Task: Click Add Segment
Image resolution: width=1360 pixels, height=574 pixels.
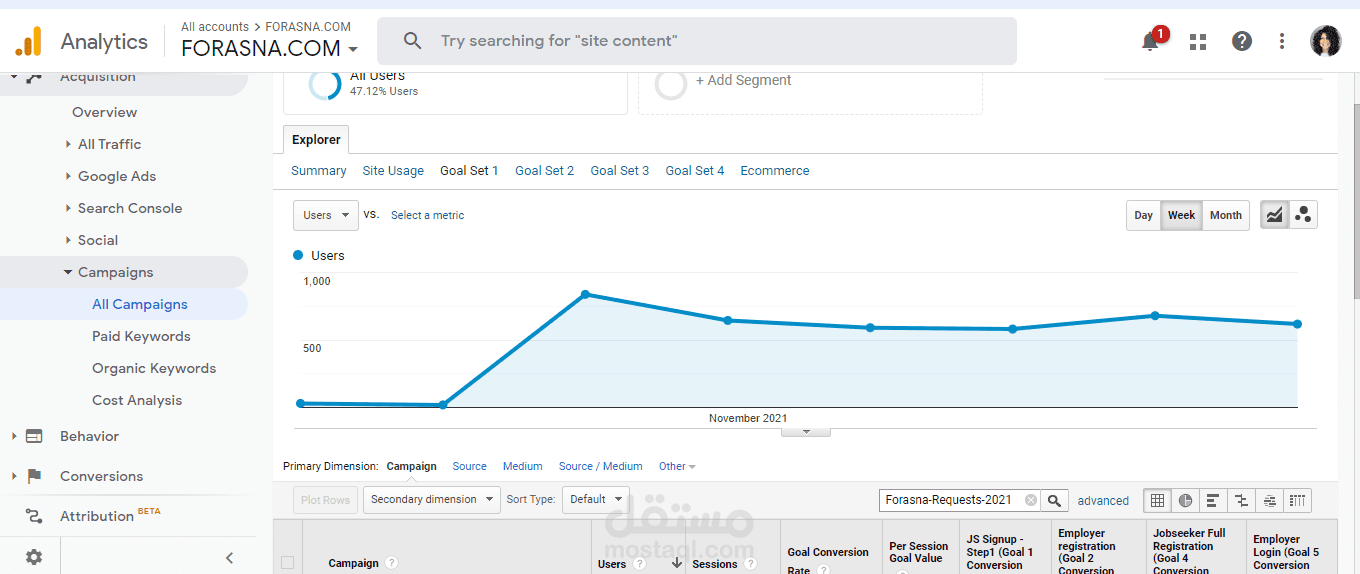Action: pos(743,80)
